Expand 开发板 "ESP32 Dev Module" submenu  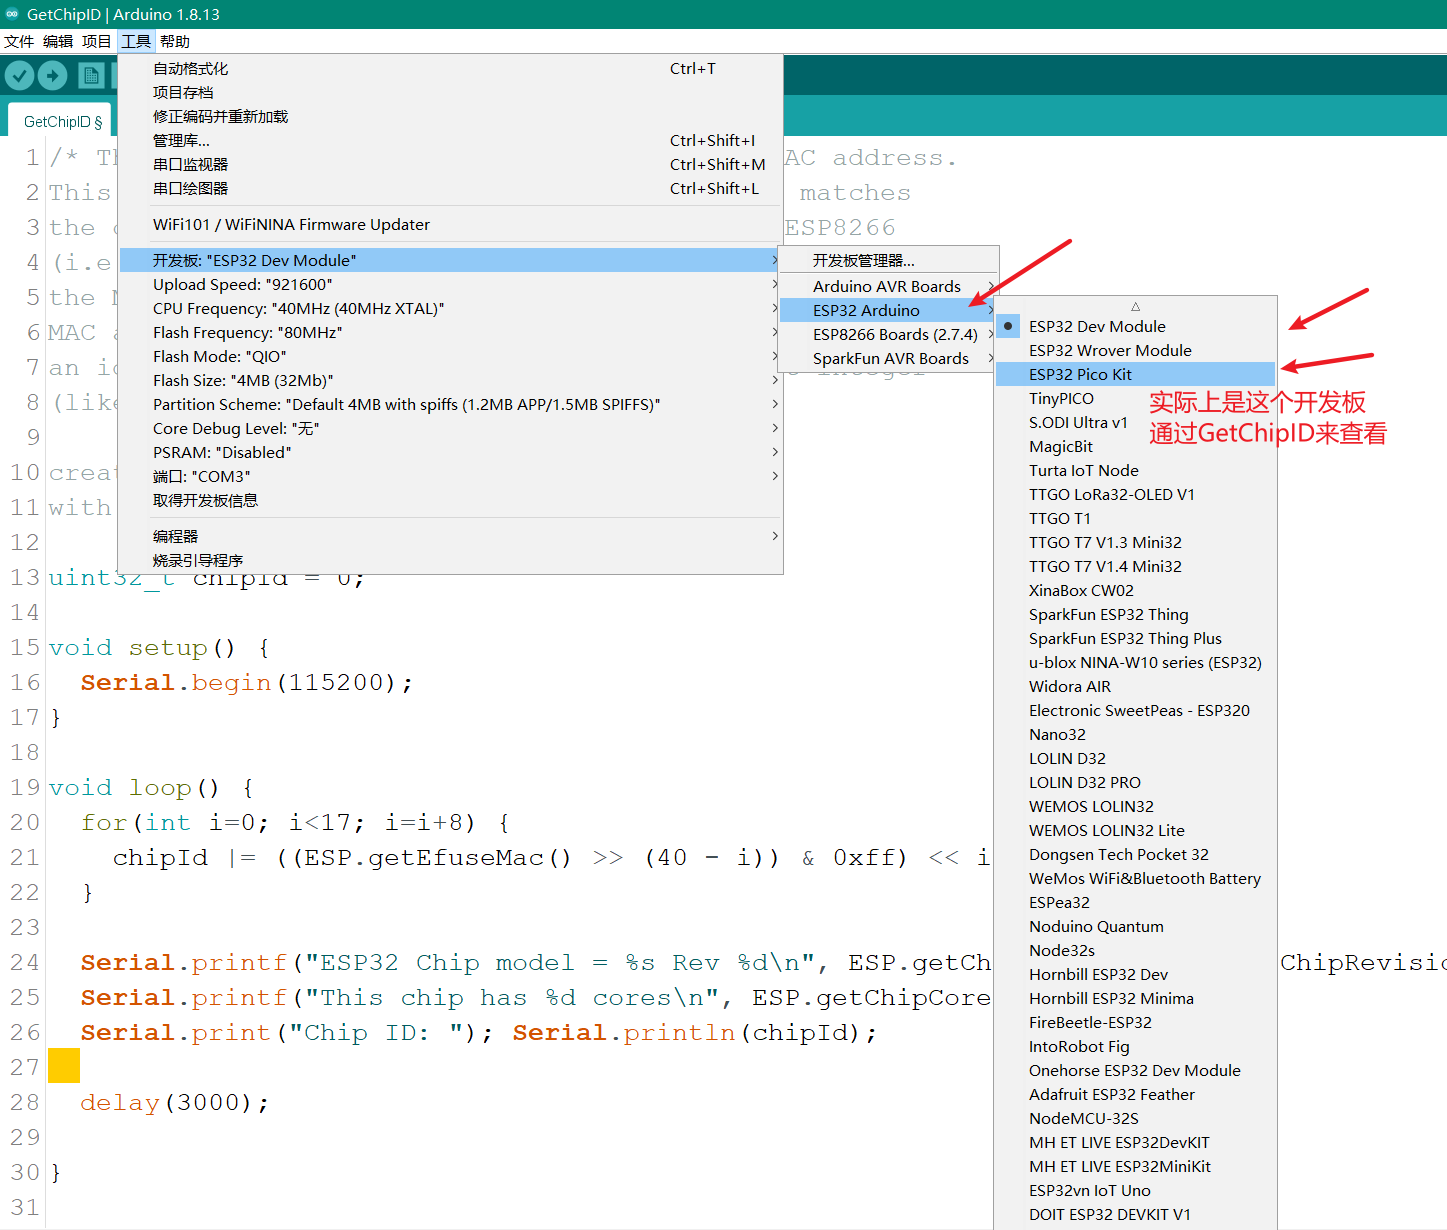pyautogui.click(x=450, y=260)
